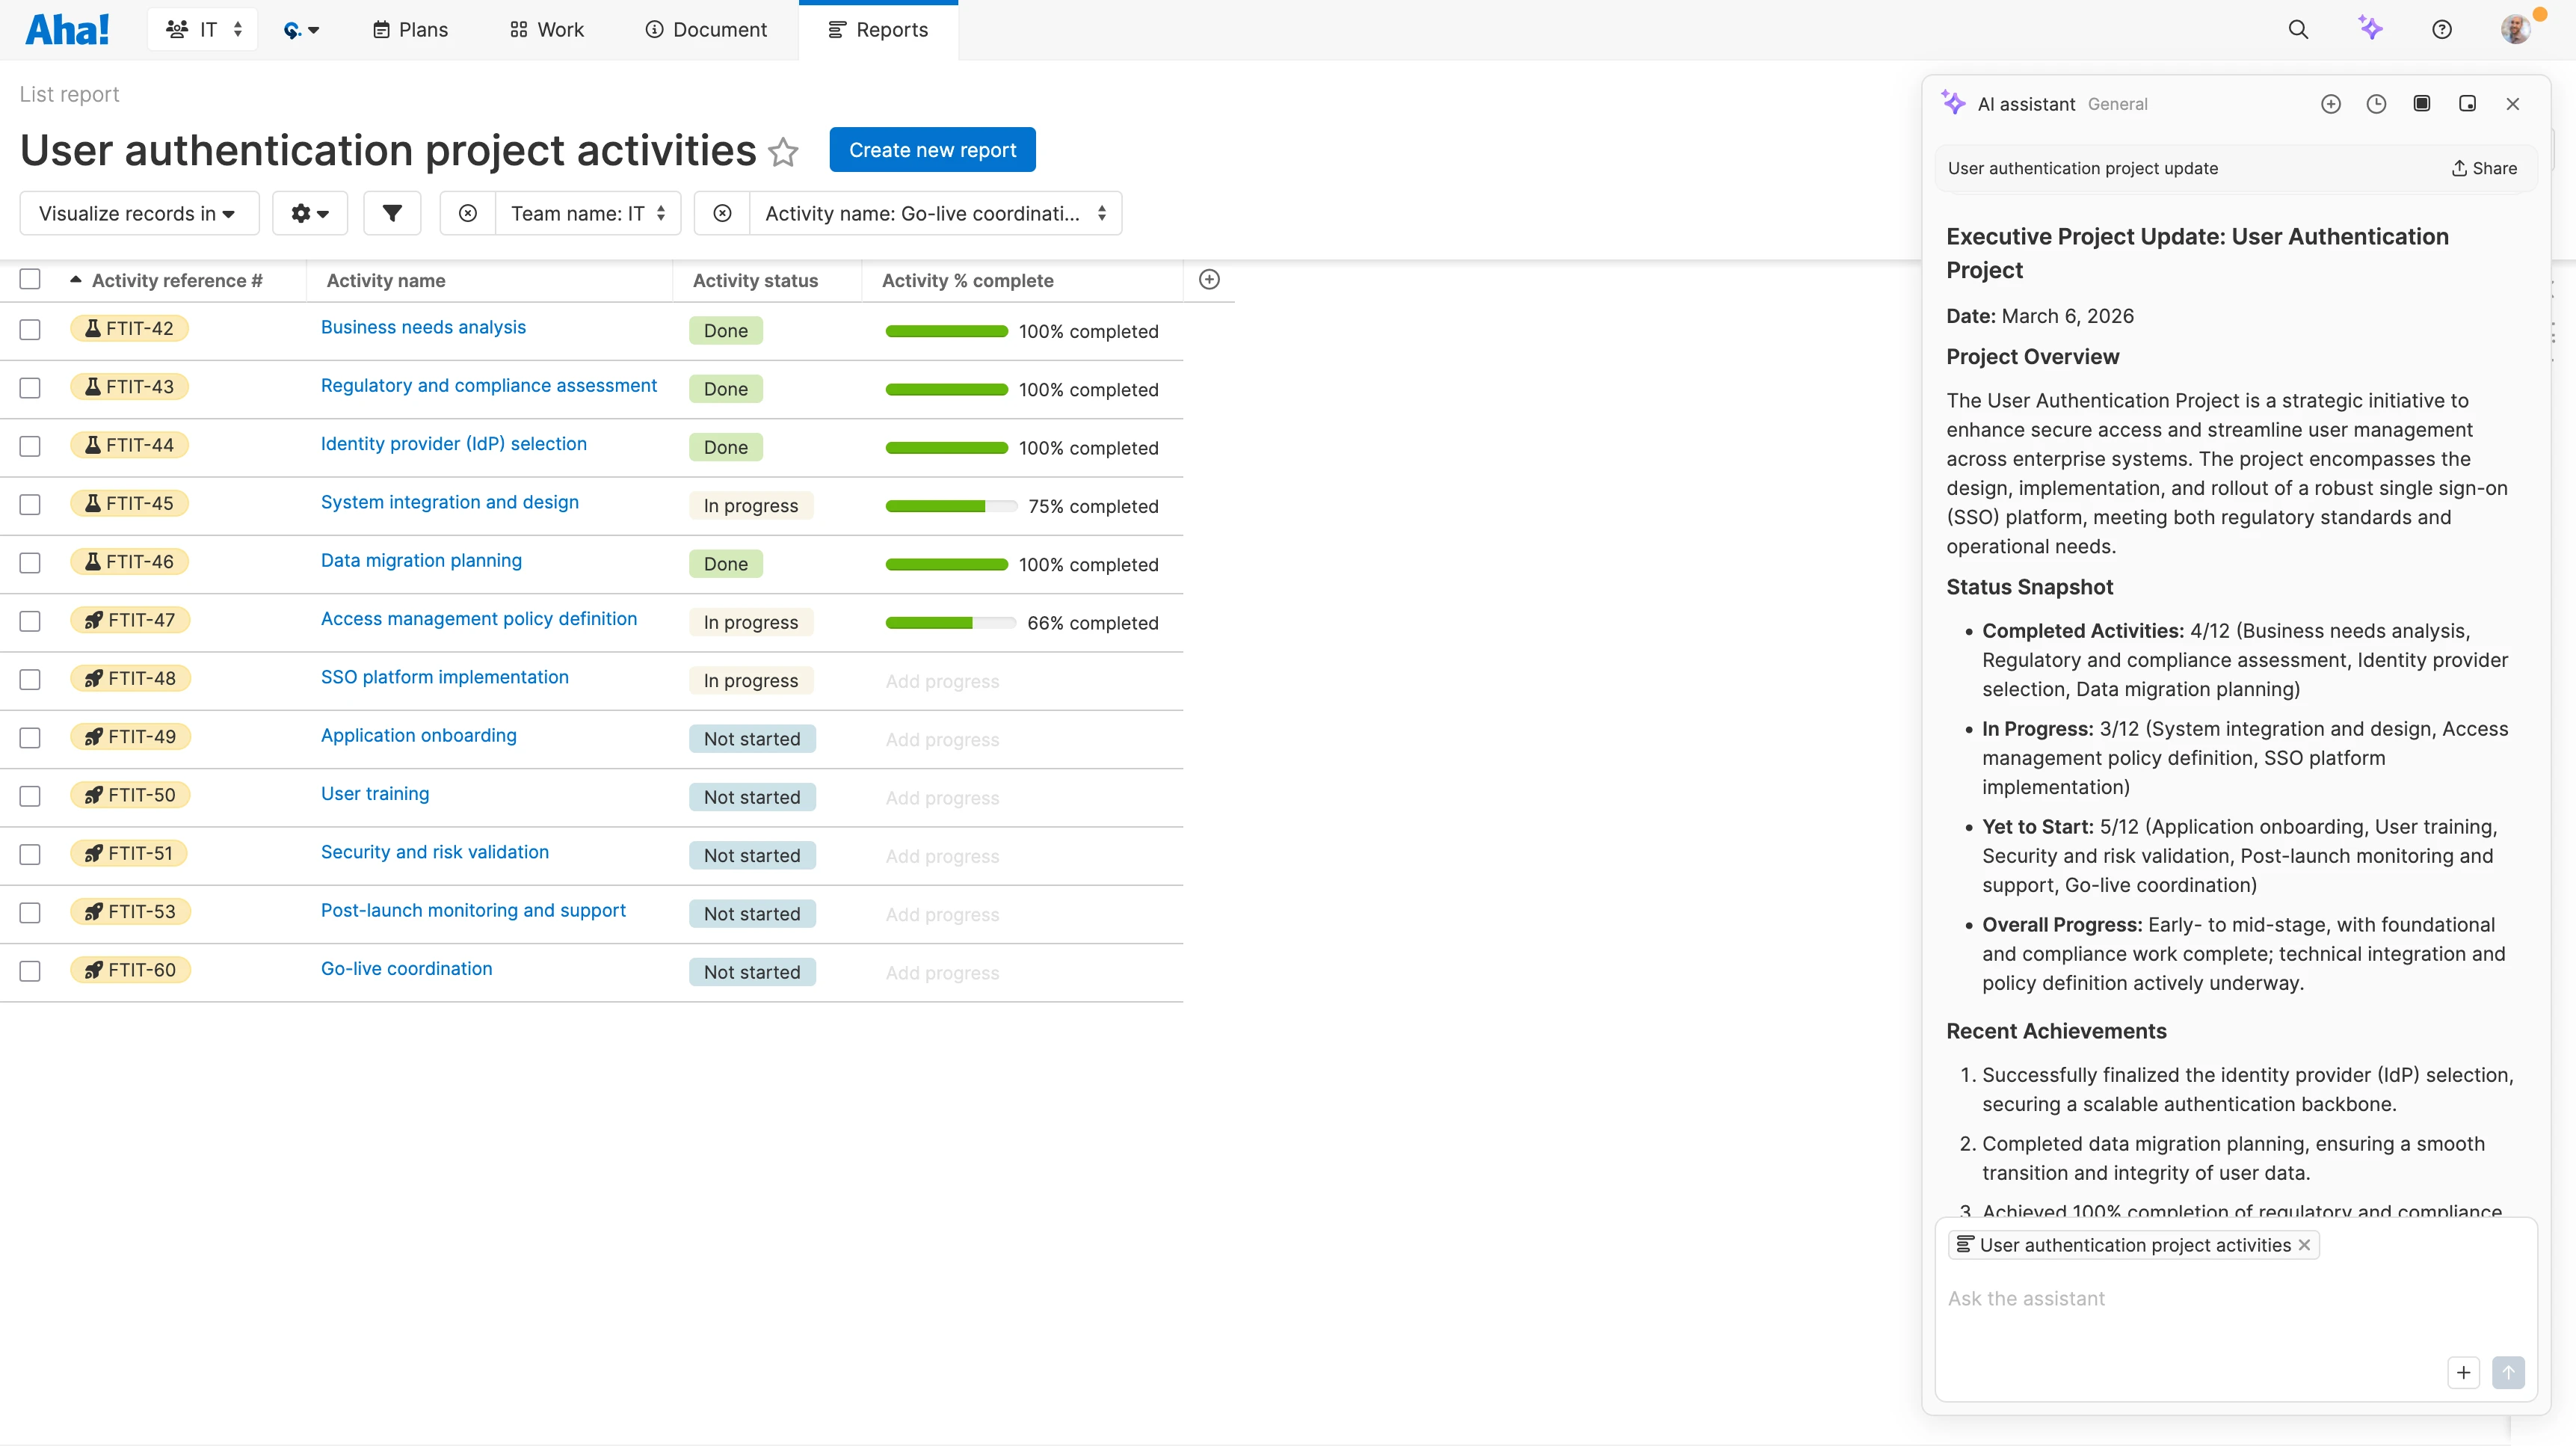
Task: Open the SSO platform implementation activity link
Action: [444, 677]
